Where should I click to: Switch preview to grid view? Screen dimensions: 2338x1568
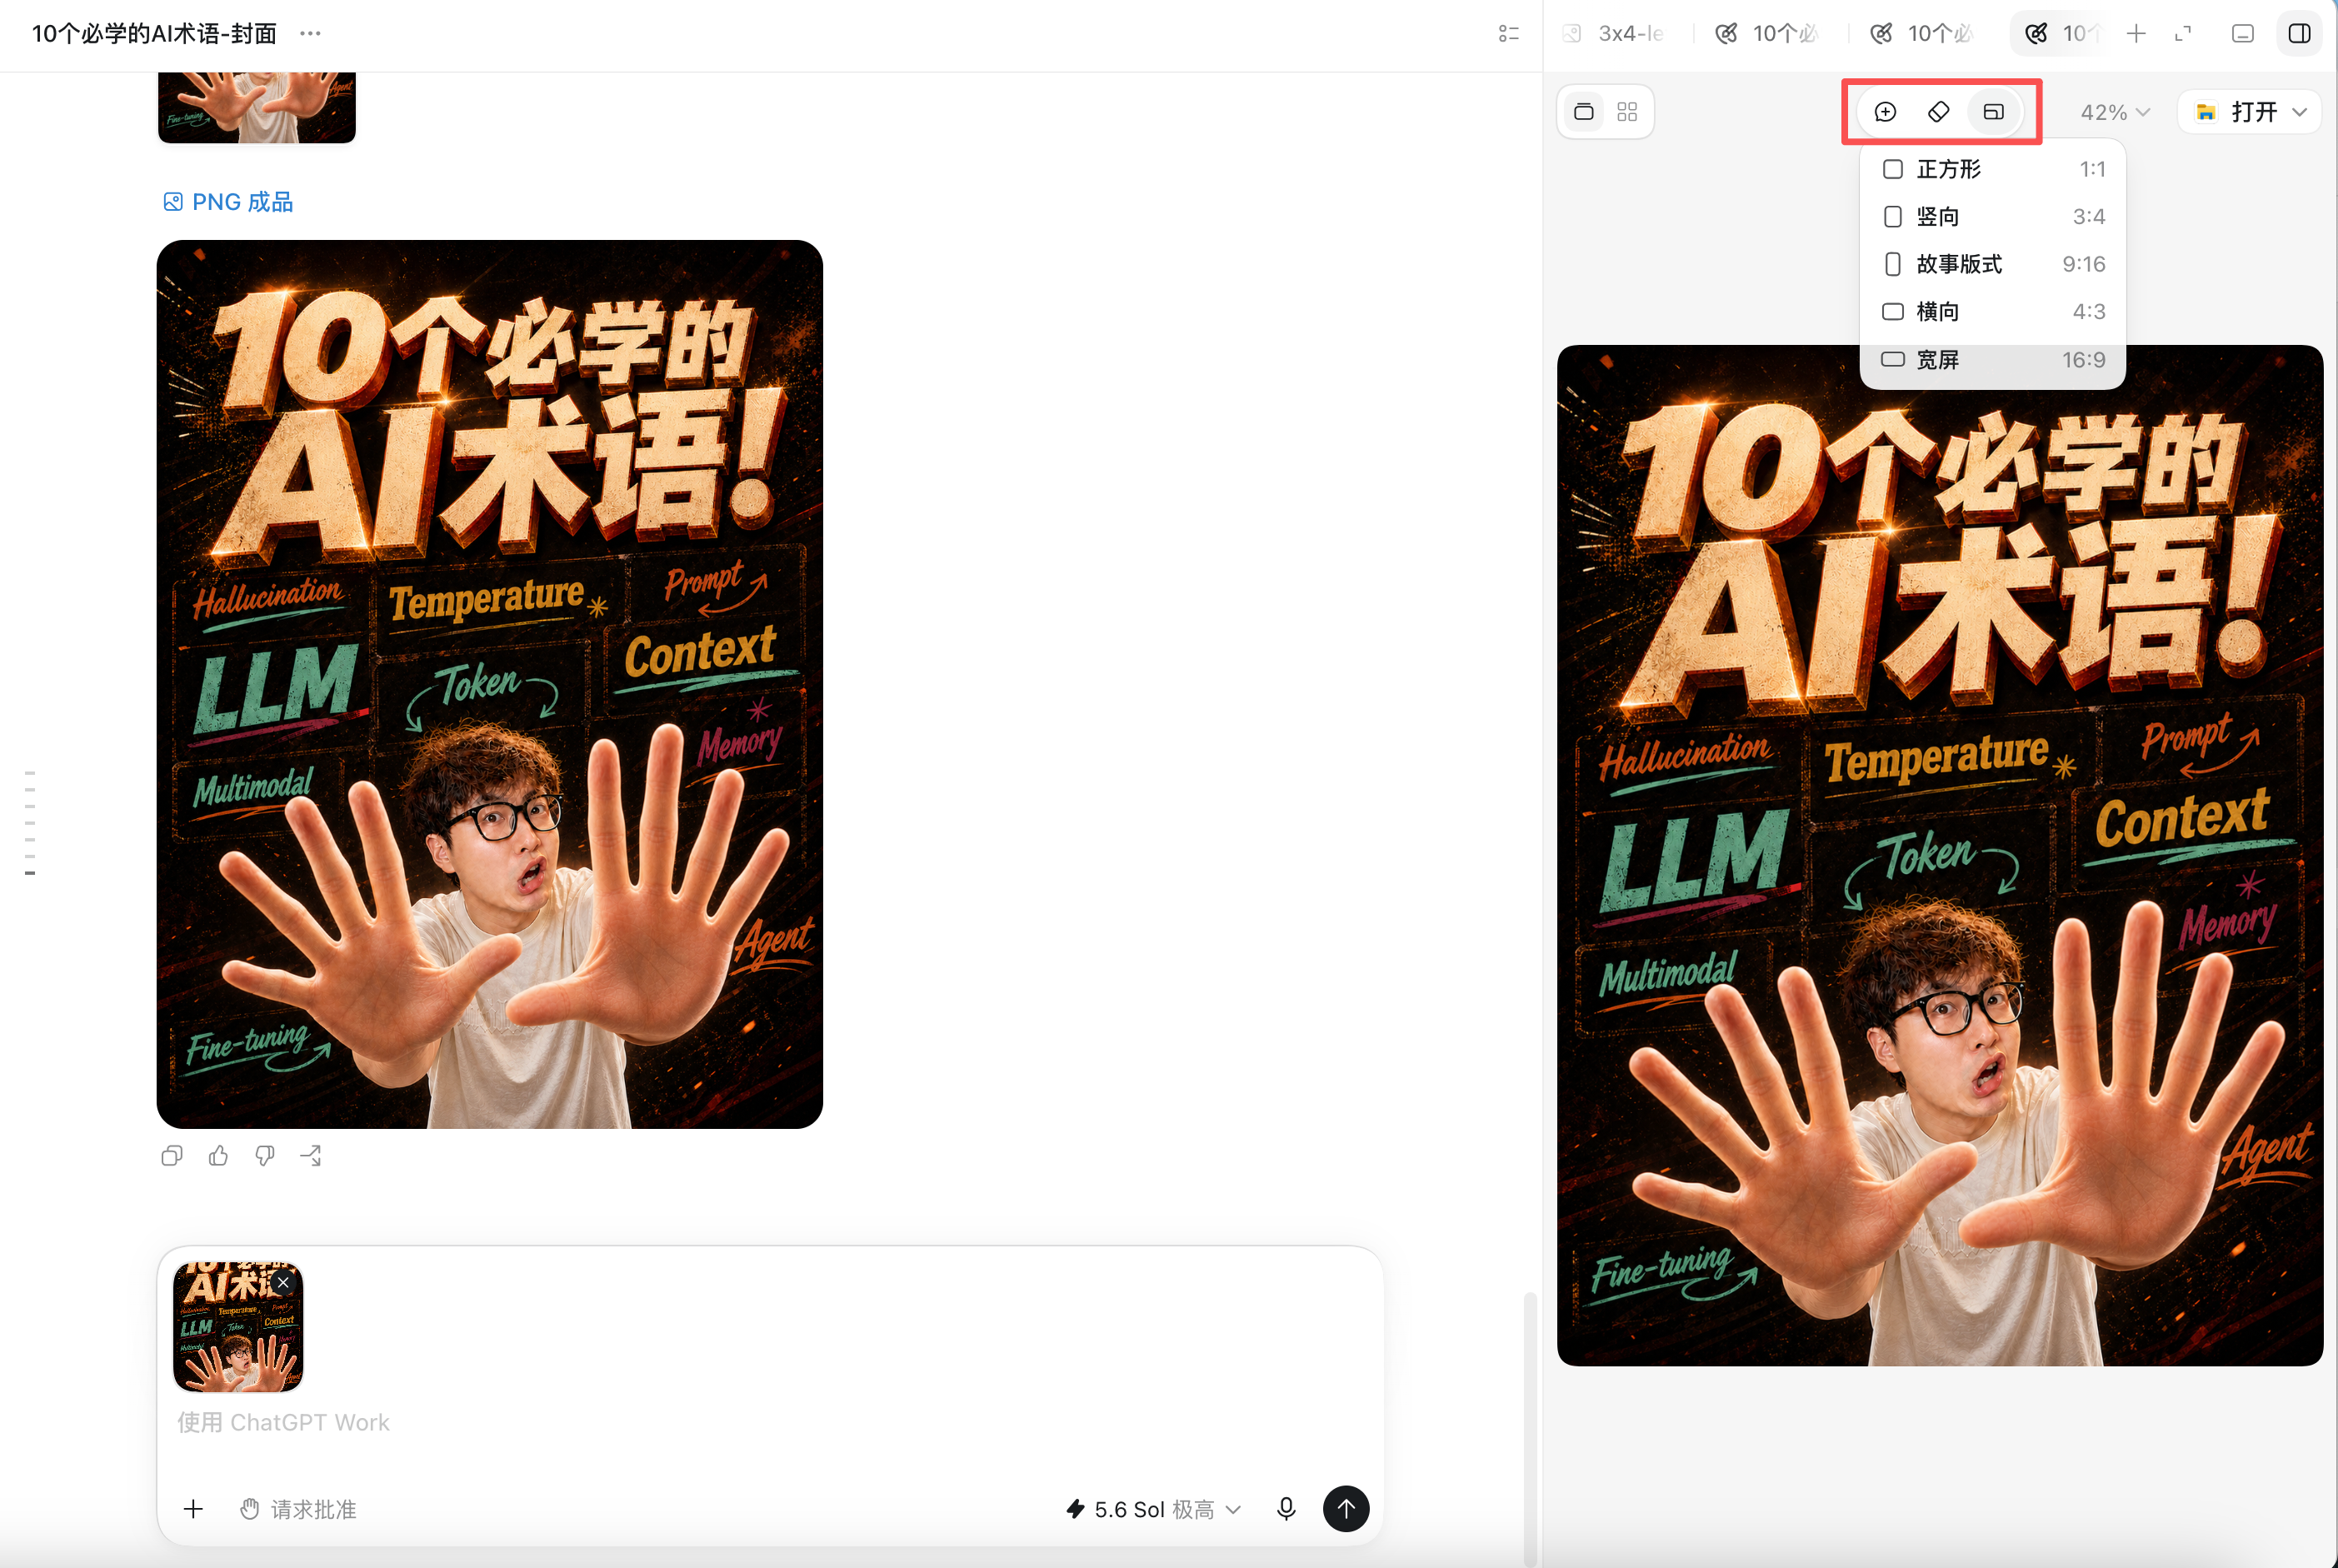1627,112
